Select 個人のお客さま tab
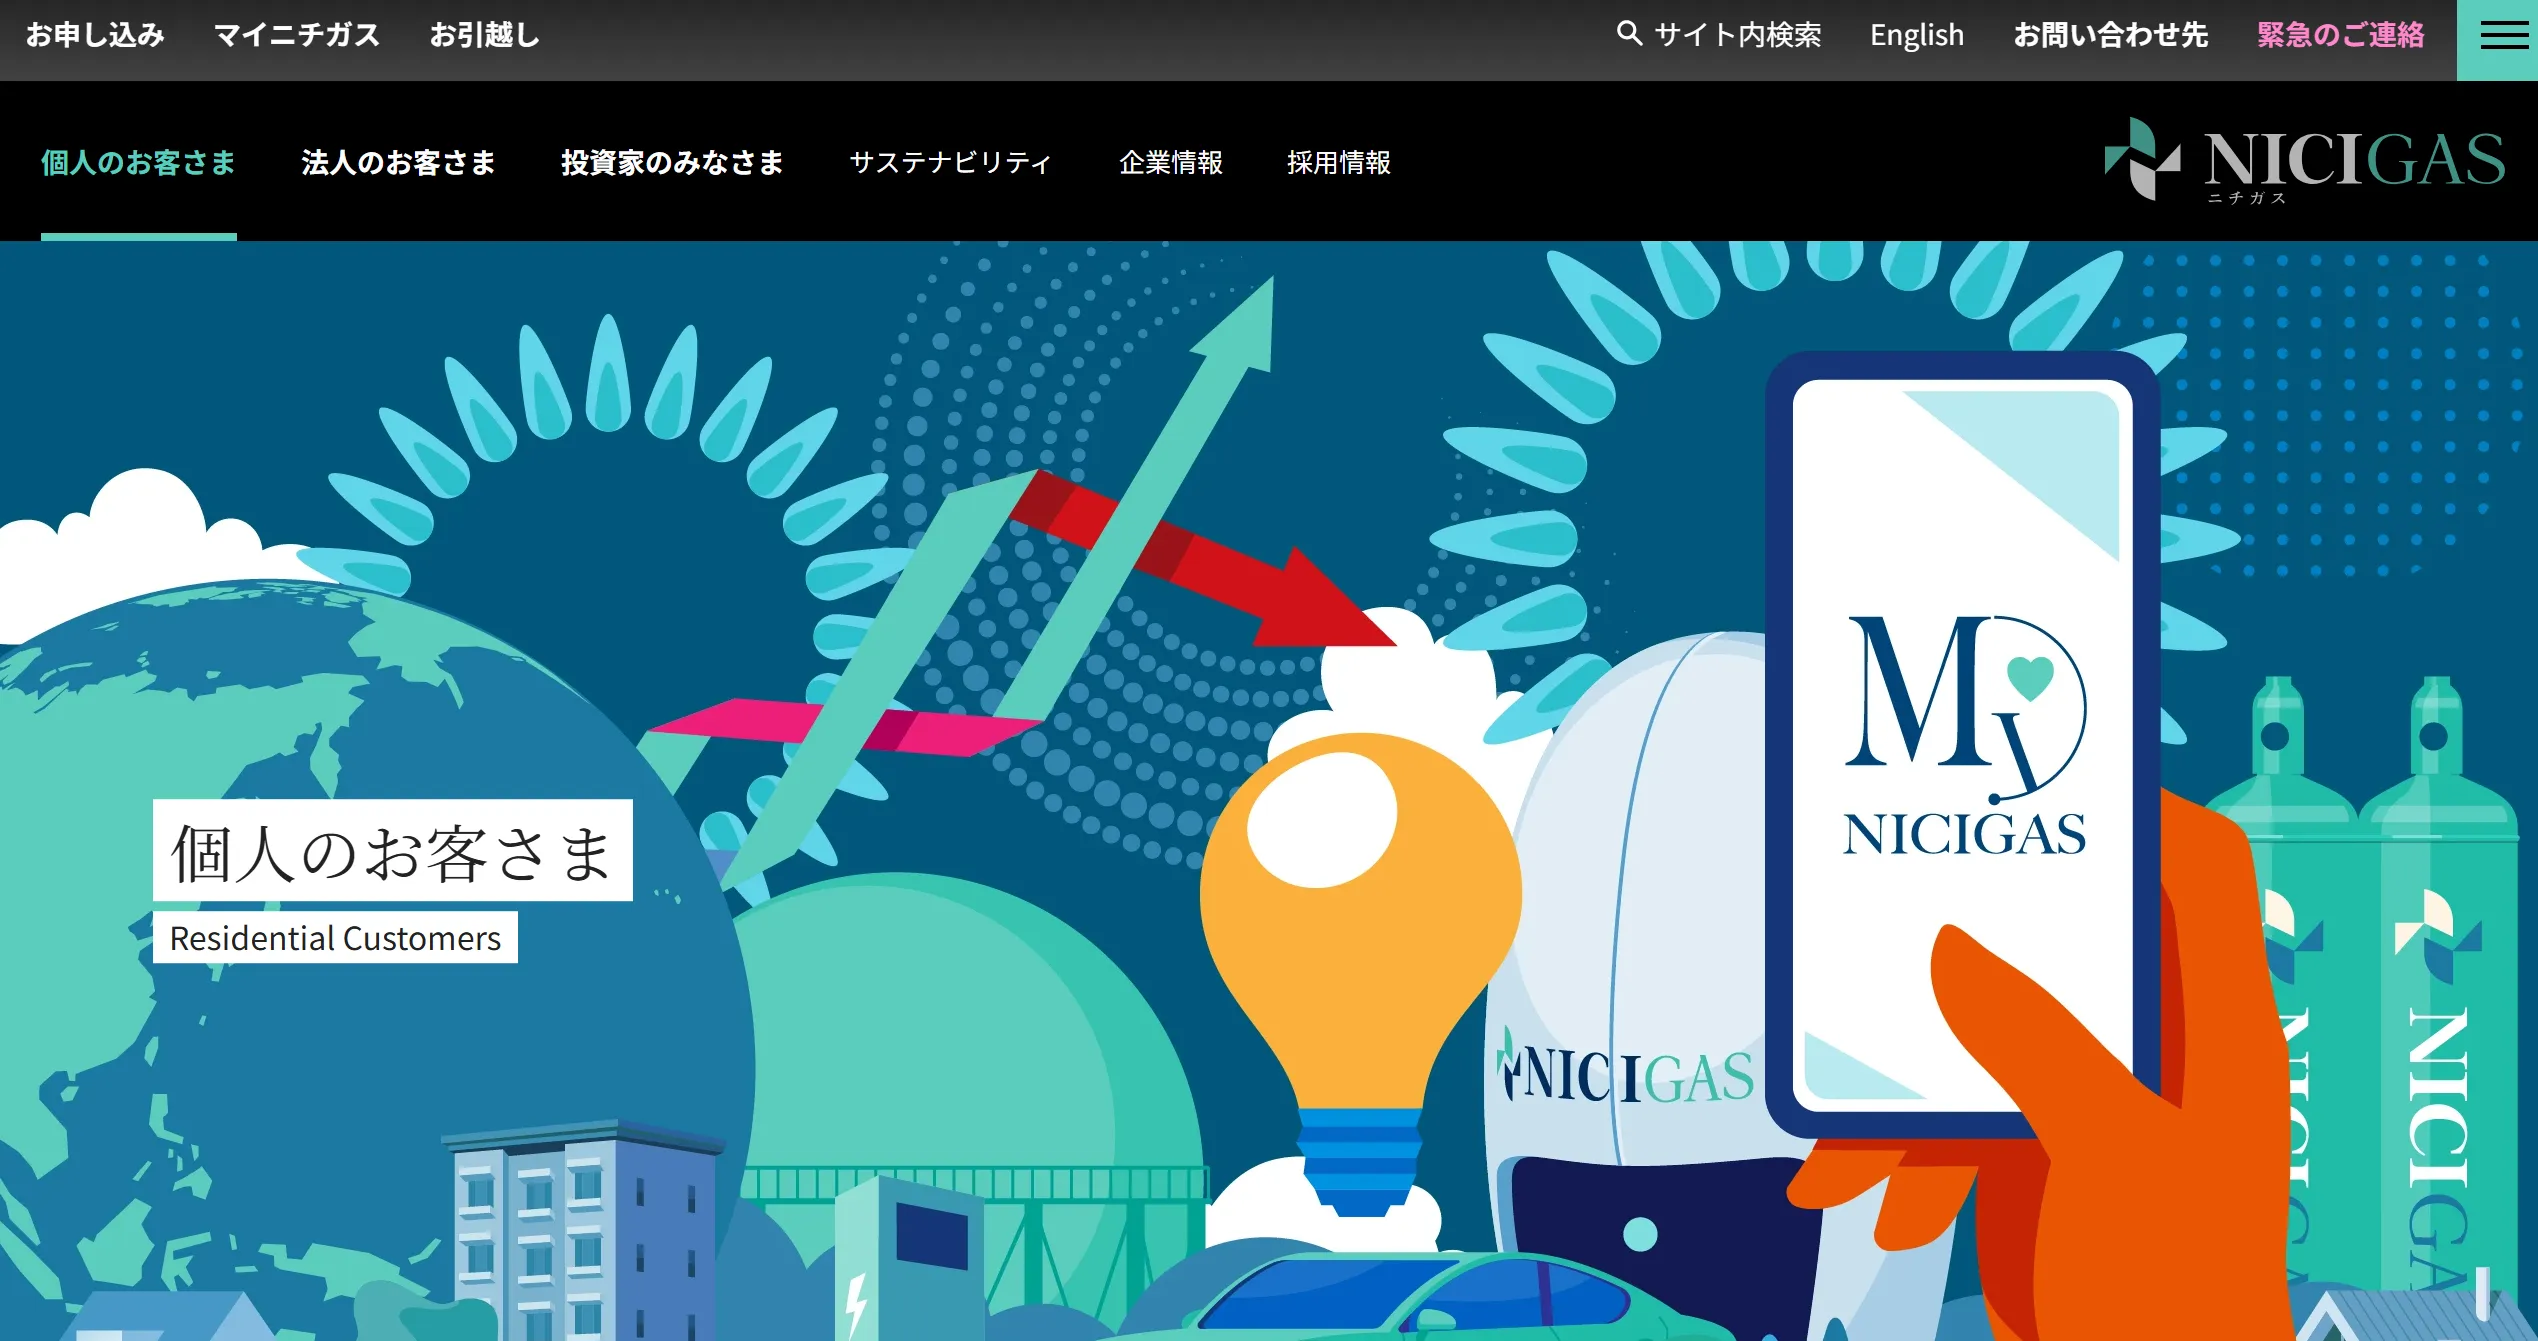2538x1341 pixels. 139,162
